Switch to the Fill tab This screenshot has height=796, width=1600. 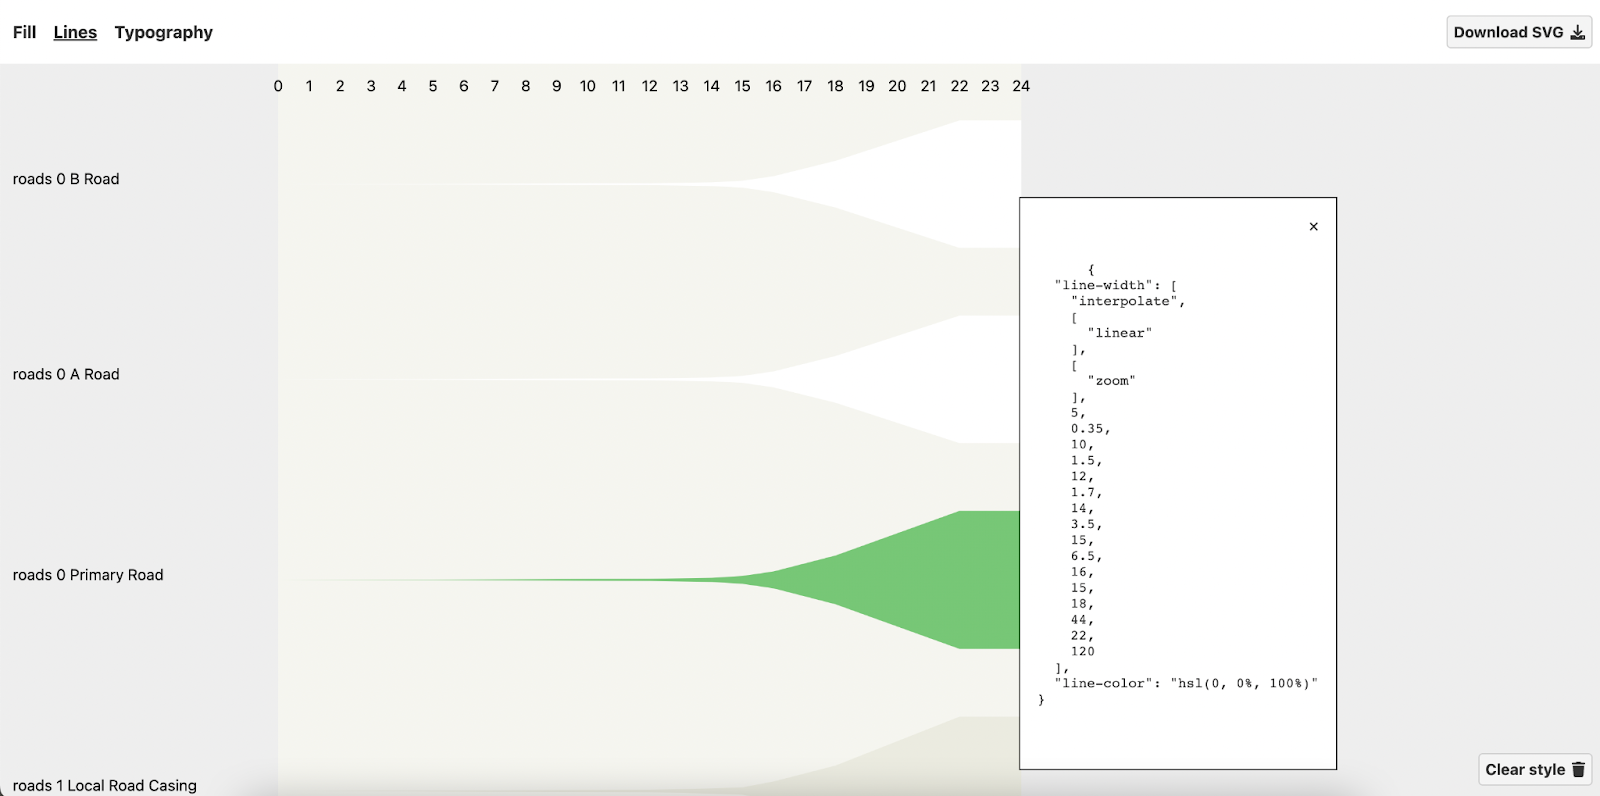[24, 32]
